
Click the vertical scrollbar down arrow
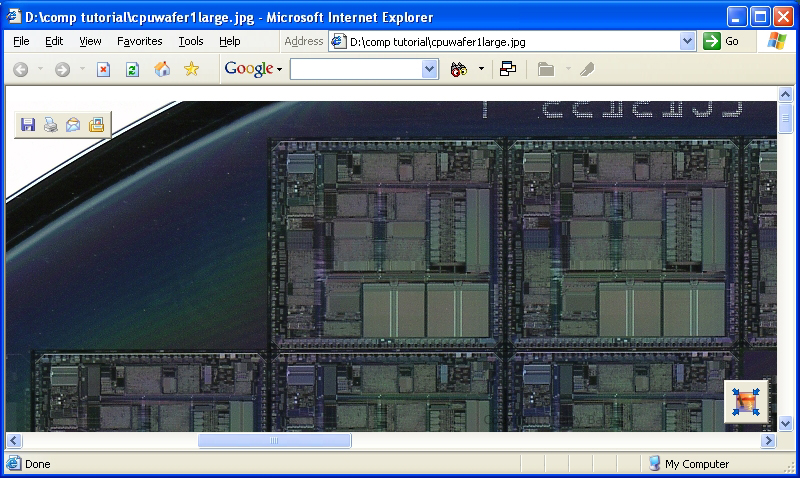(785, 423)
